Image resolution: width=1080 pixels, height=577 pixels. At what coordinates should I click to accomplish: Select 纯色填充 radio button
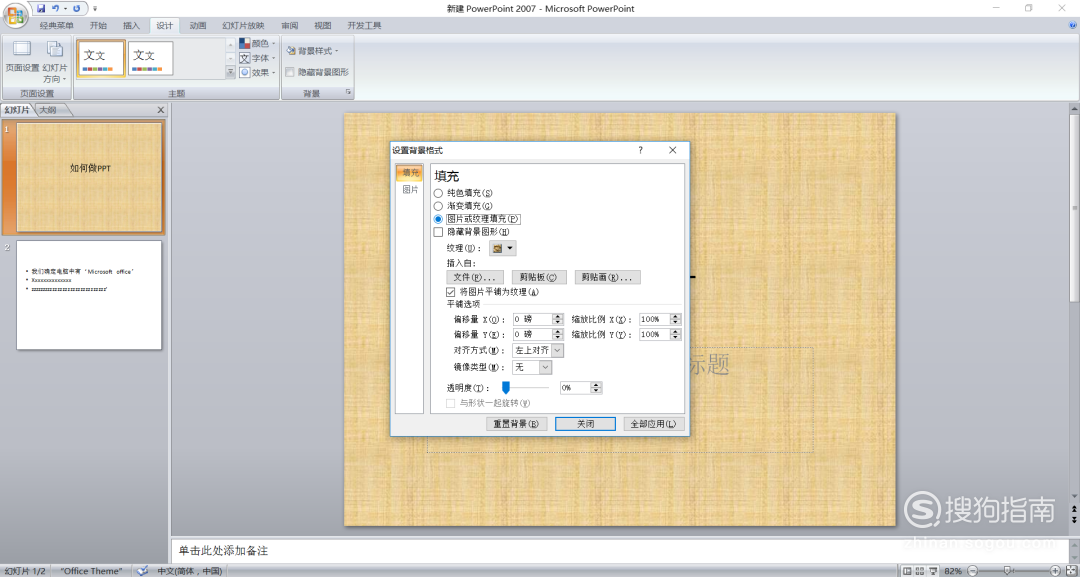[x=439, y=193]
